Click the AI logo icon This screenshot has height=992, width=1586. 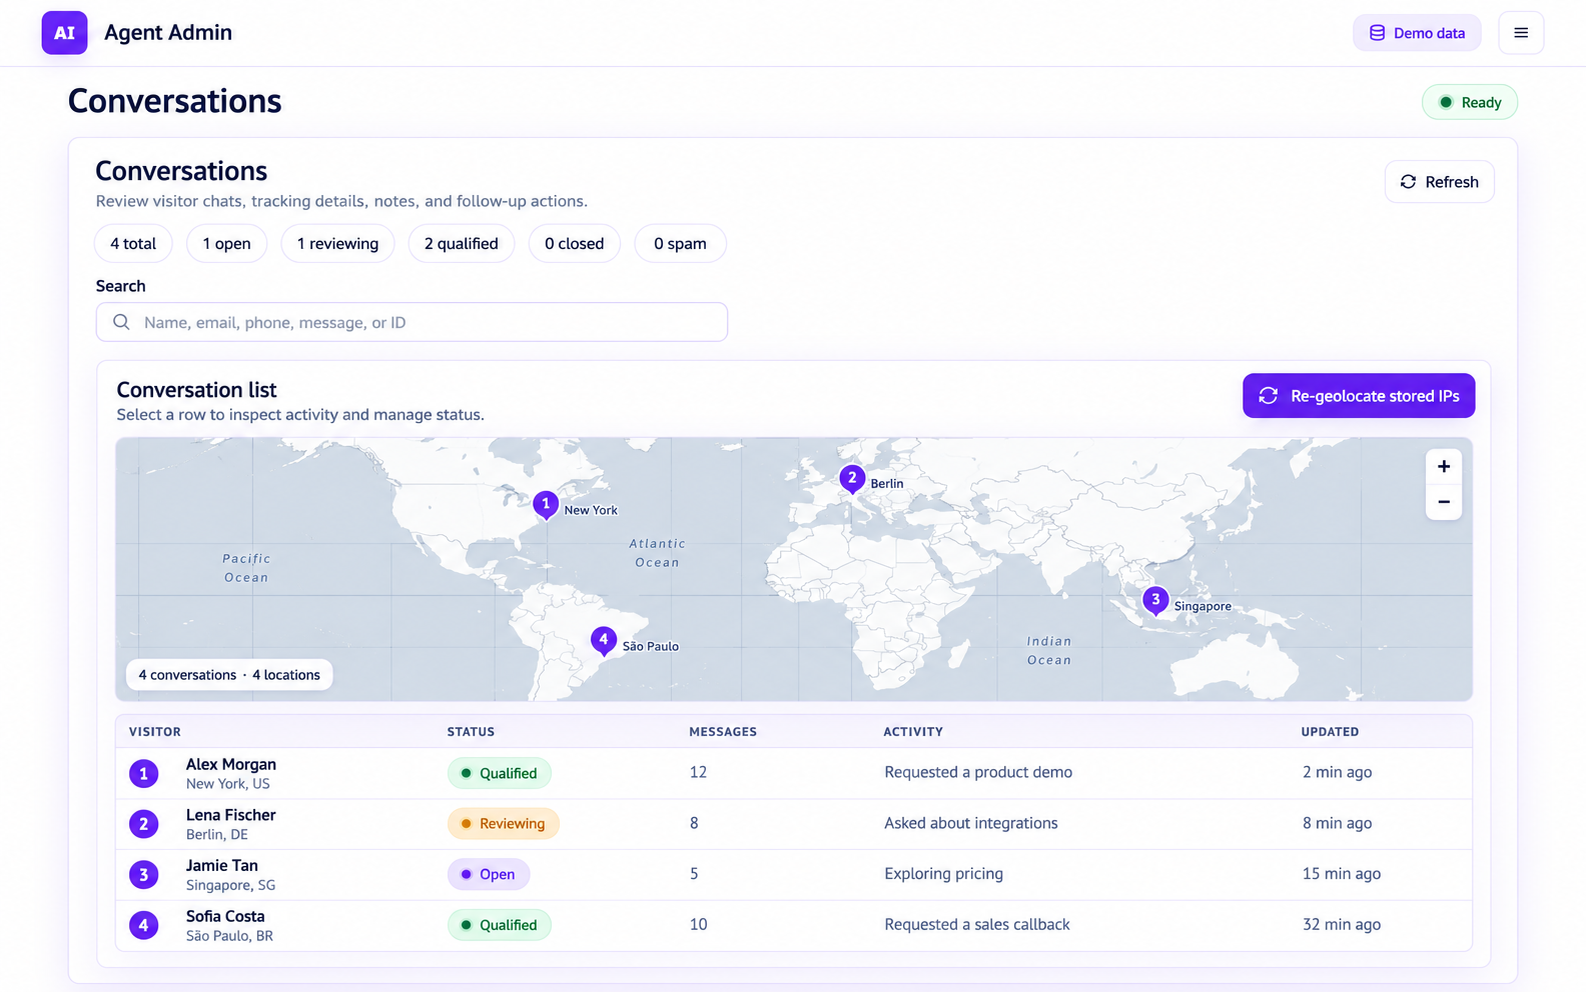coord(64,33)
